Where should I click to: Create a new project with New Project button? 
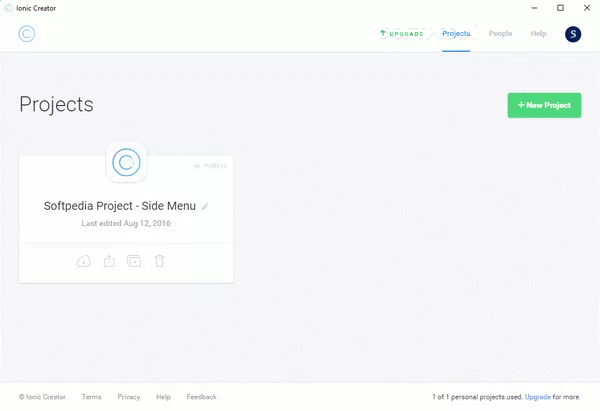[544, 105]
